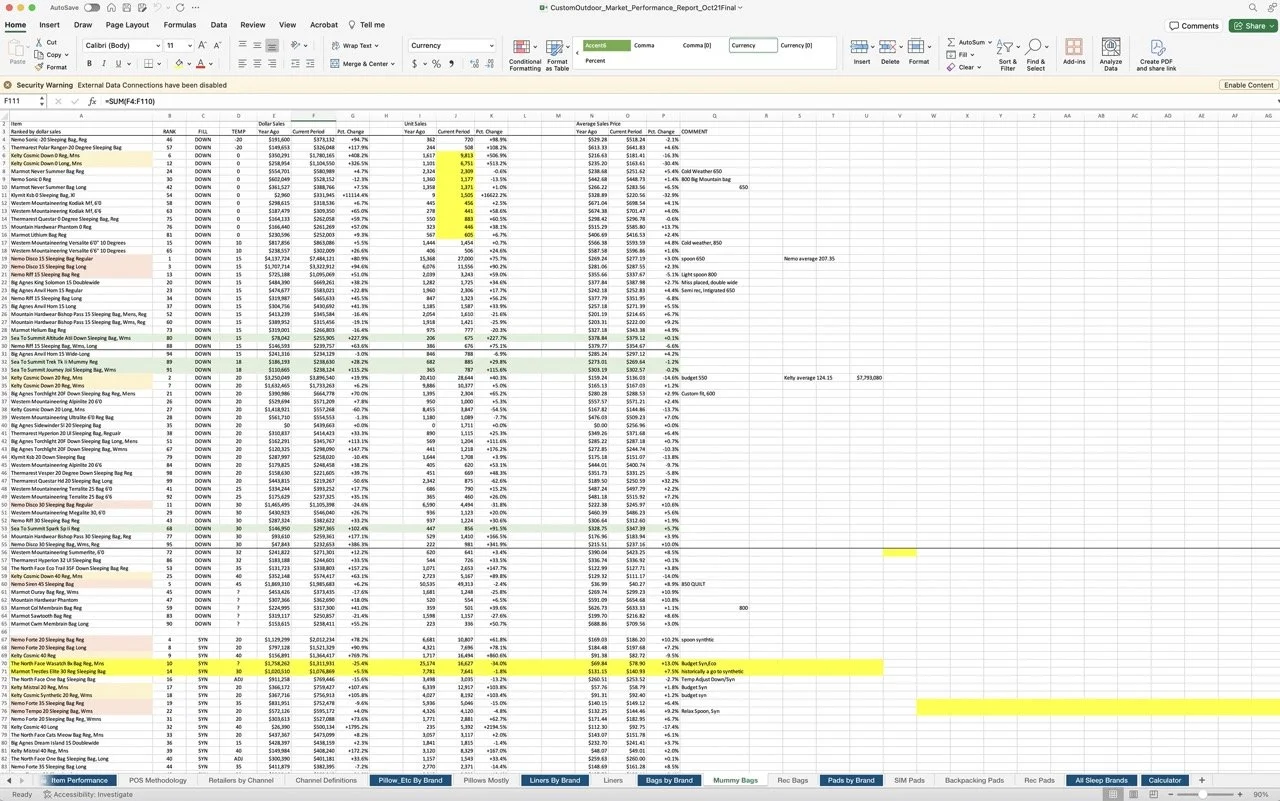
Task: Open the Comments button
Action: [1194, 26]
